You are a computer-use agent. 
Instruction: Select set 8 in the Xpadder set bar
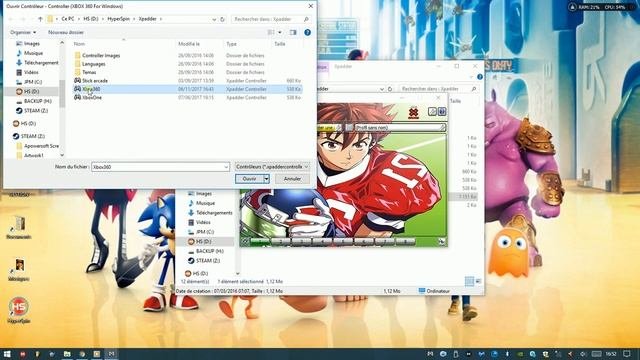click(405, 242)
